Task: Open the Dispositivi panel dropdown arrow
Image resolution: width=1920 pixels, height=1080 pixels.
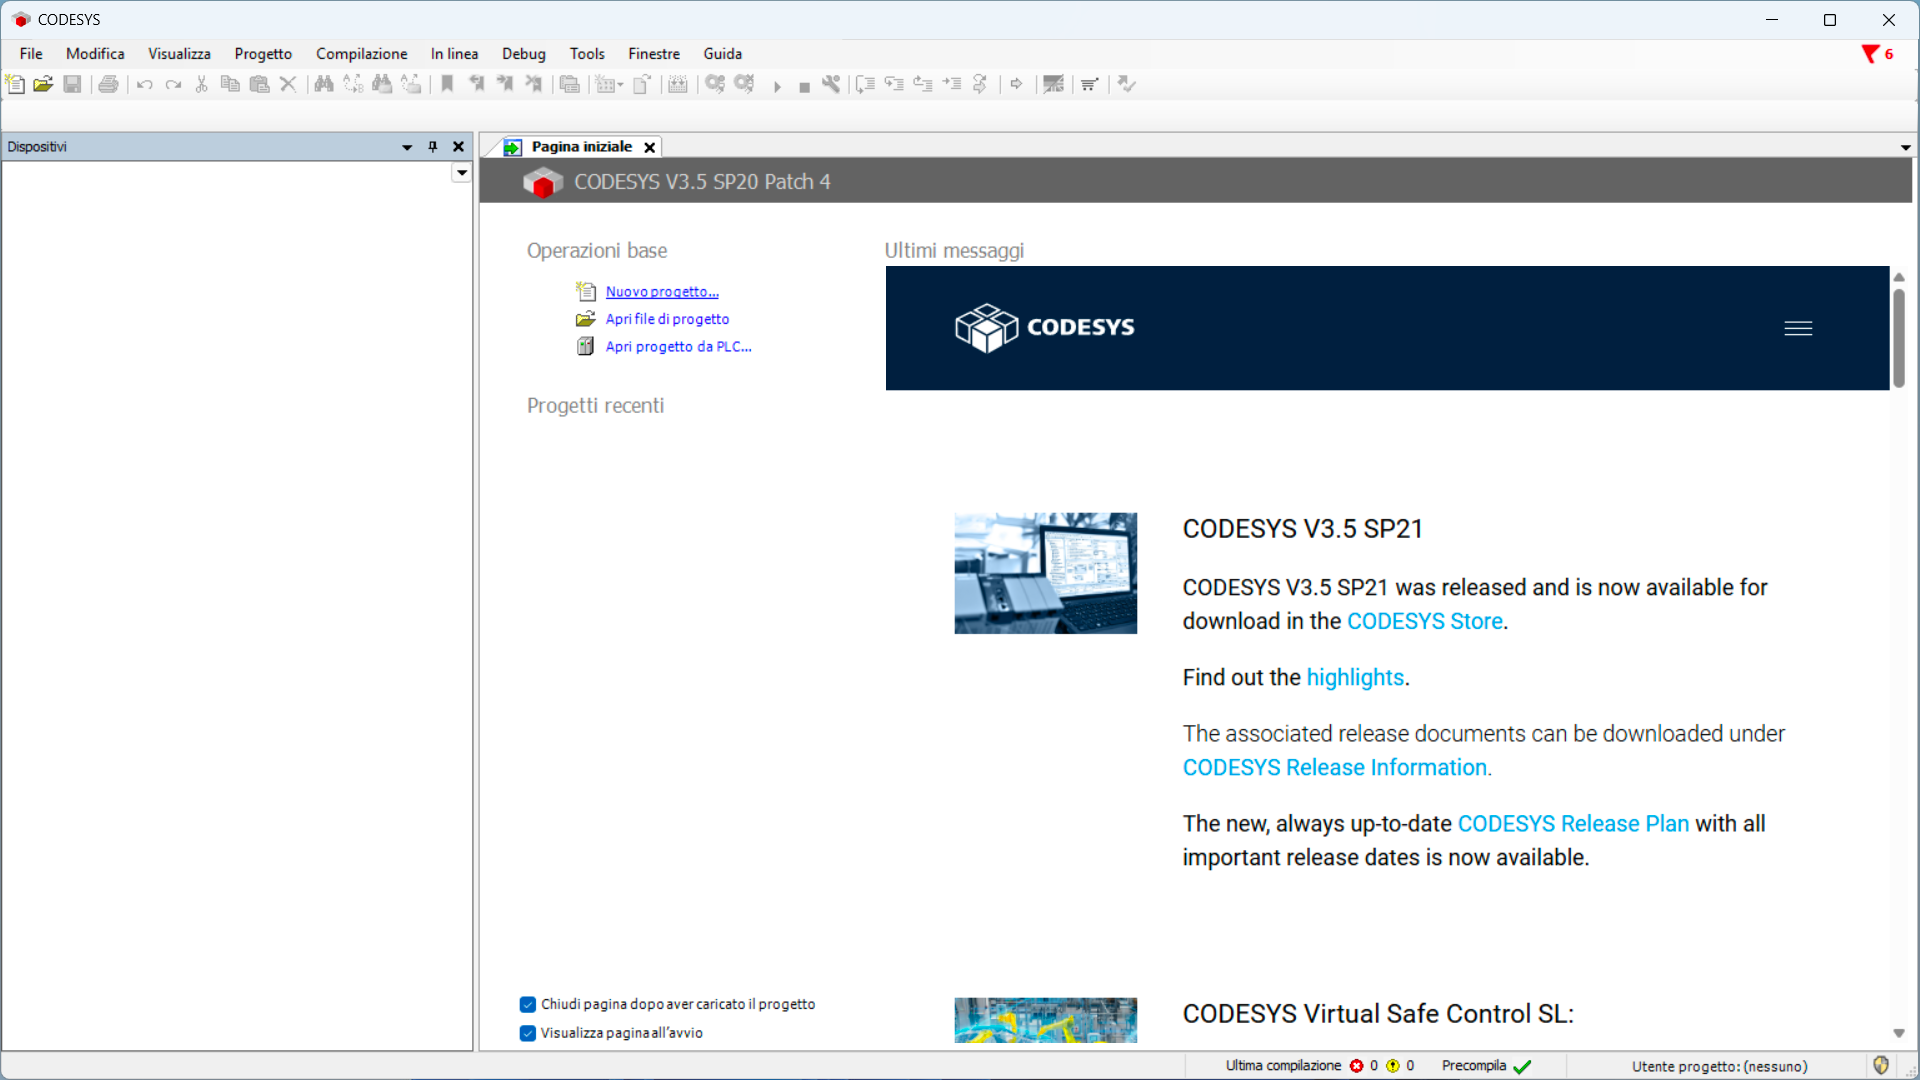Action: (407, 147)
